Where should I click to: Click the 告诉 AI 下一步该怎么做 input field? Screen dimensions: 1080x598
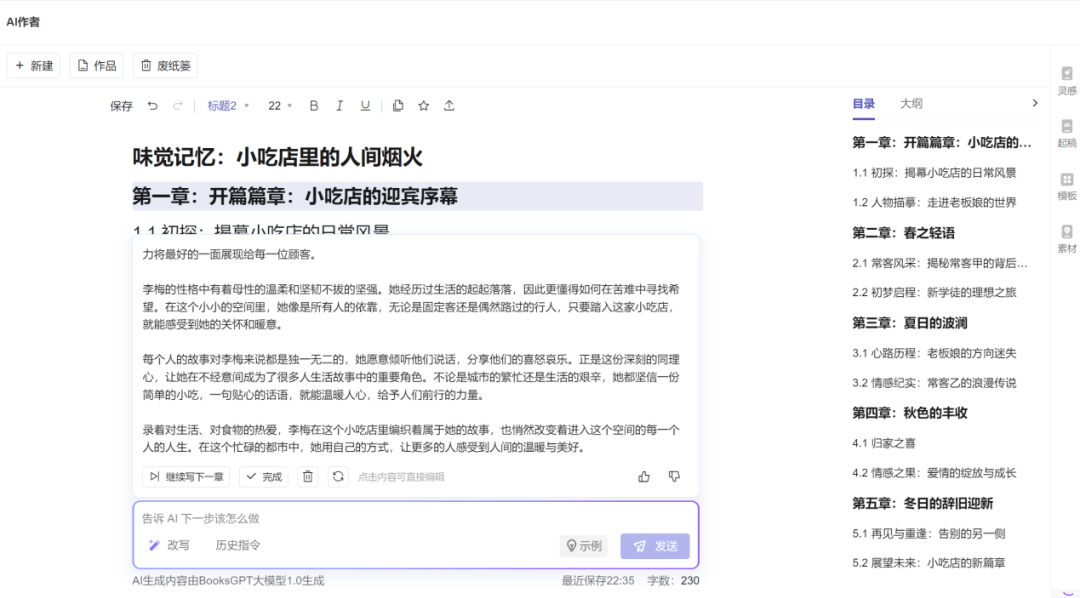[400, 518]
